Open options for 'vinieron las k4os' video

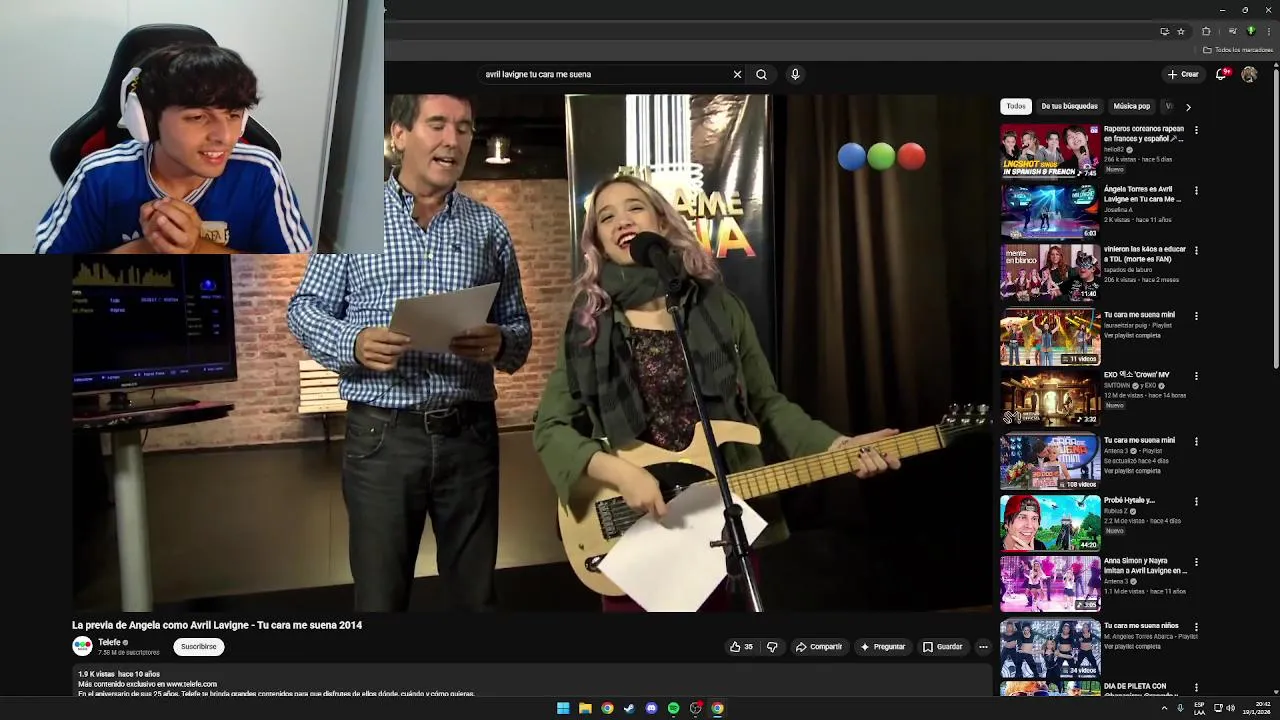pyautogui.click(x=1196, y=250)
